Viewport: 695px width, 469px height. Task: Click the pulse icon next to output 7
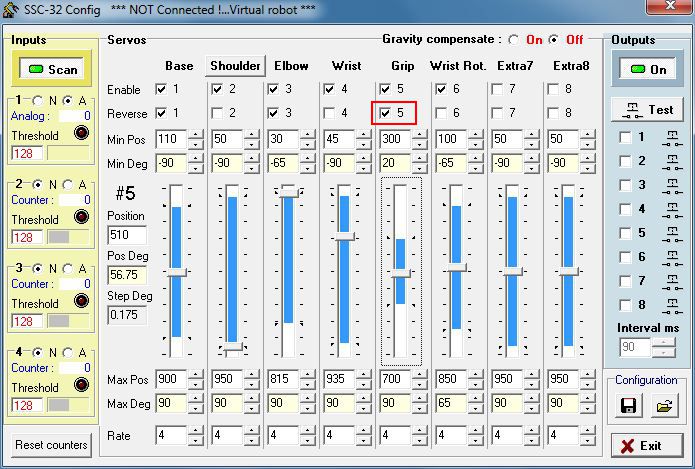click(672, 282)
